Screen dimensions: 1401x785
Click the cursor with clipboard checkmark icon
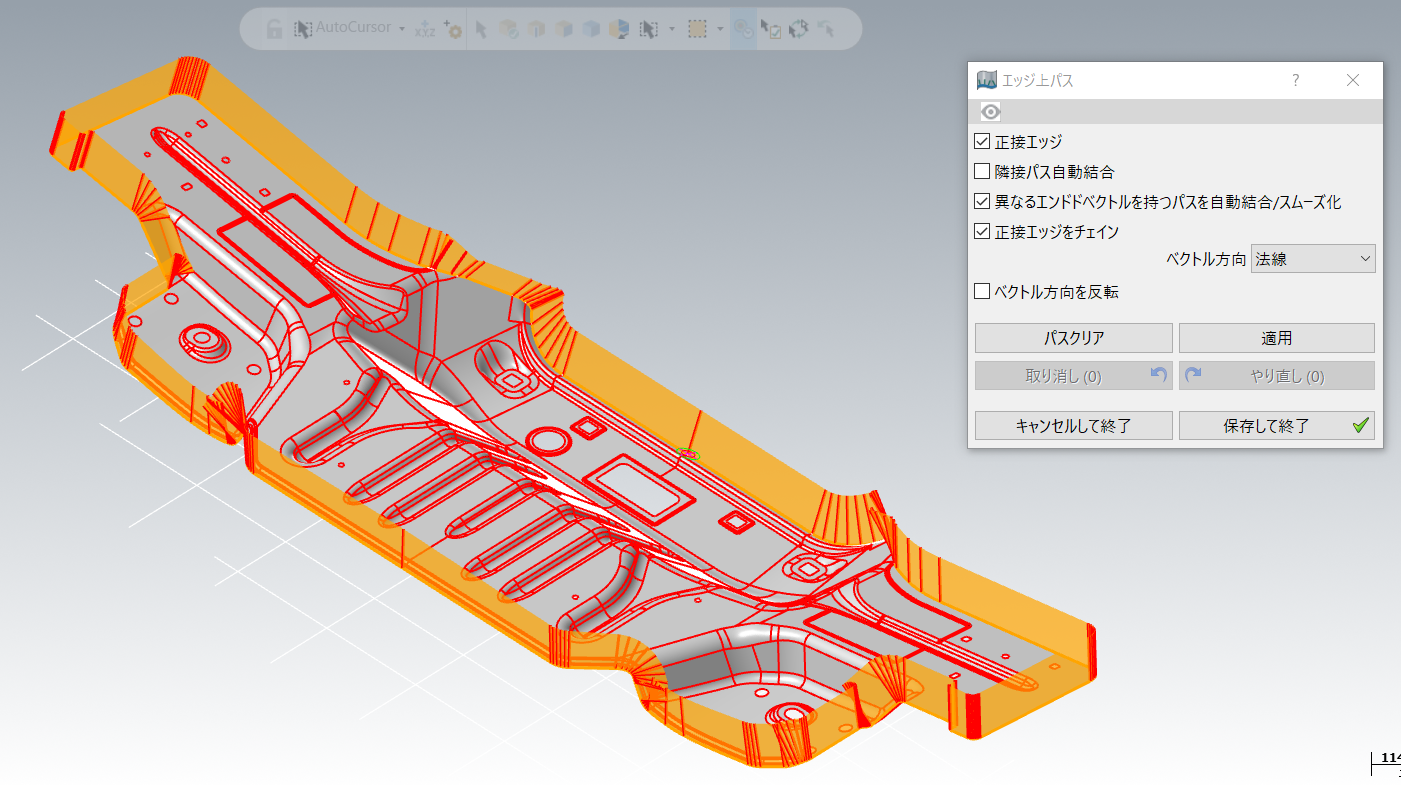[x=770, y=29]
